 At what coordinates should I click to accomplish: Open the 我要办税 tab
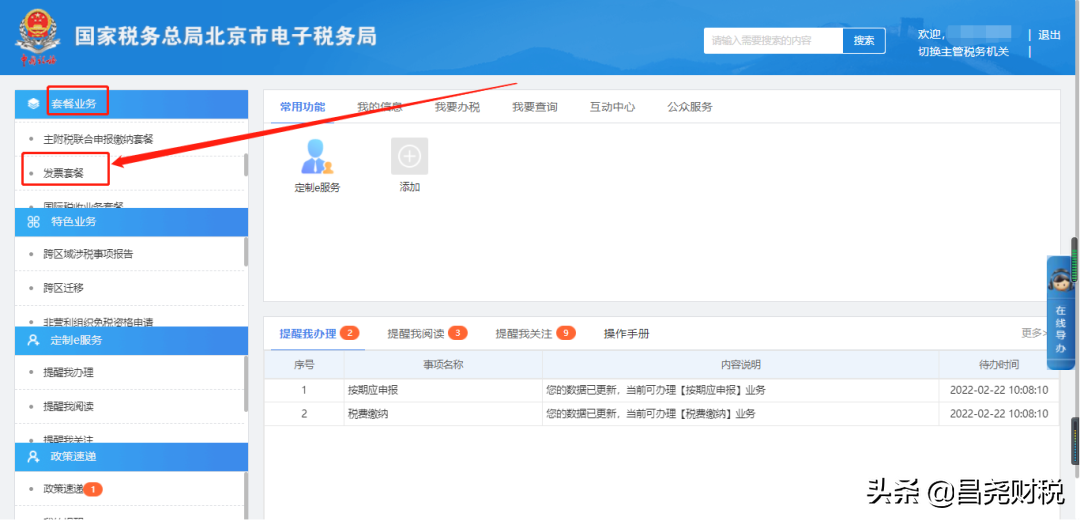457,107
